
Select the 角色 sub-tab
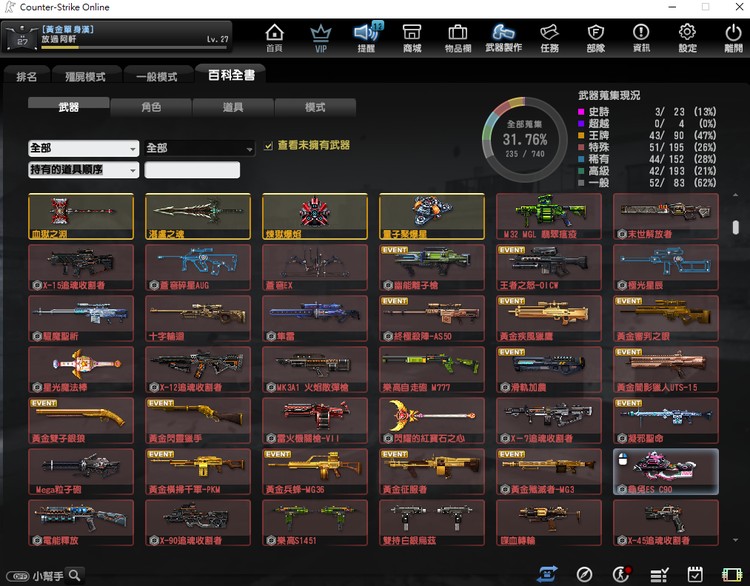[150, 107]
